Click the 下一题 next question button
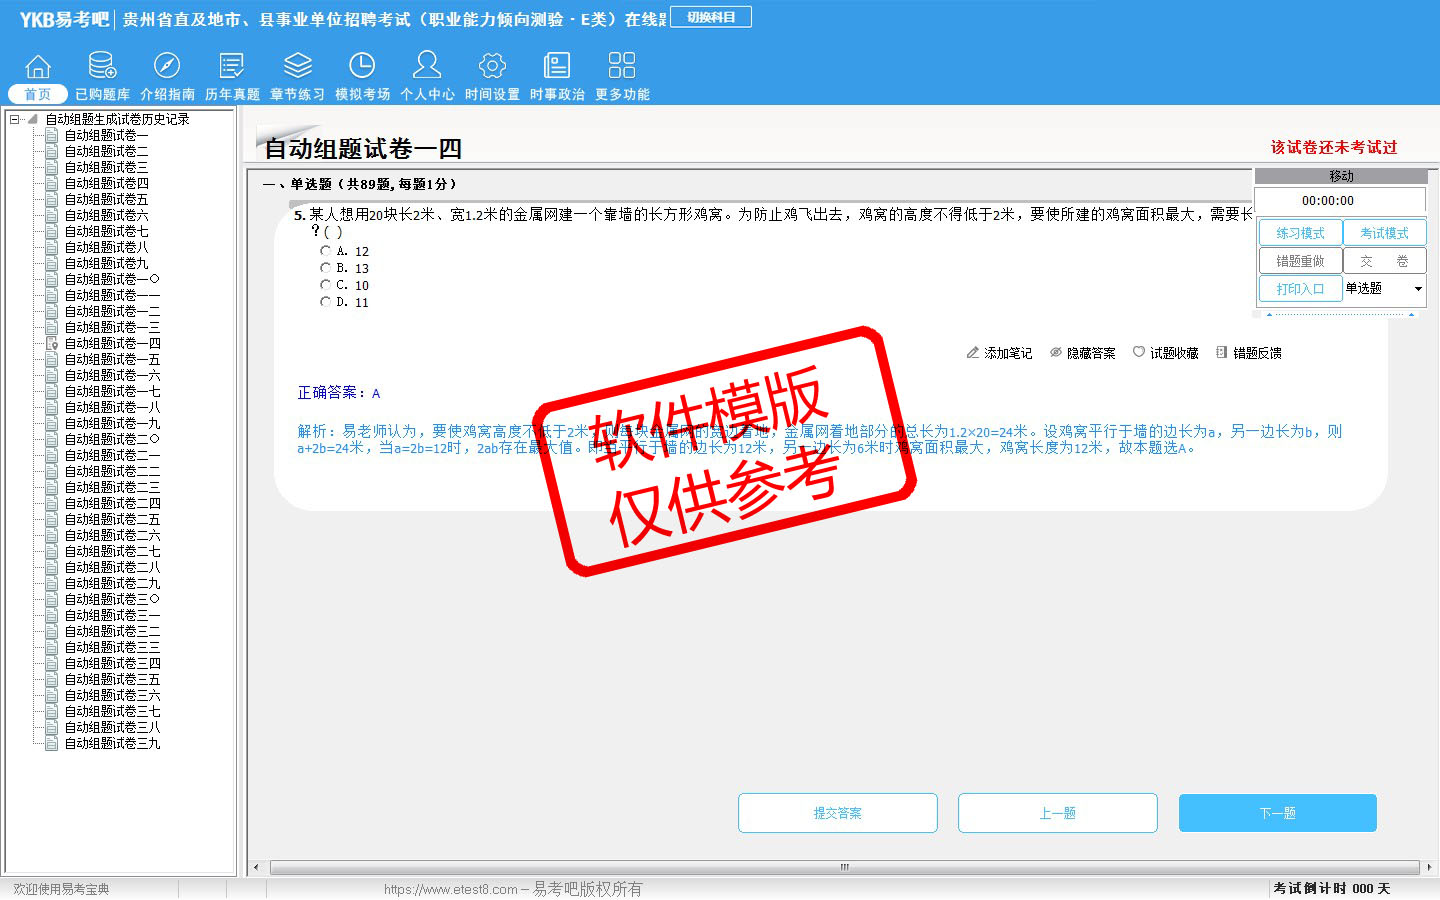The height and width of the screenshot is (900, 1440). [x=1277, y=813]
